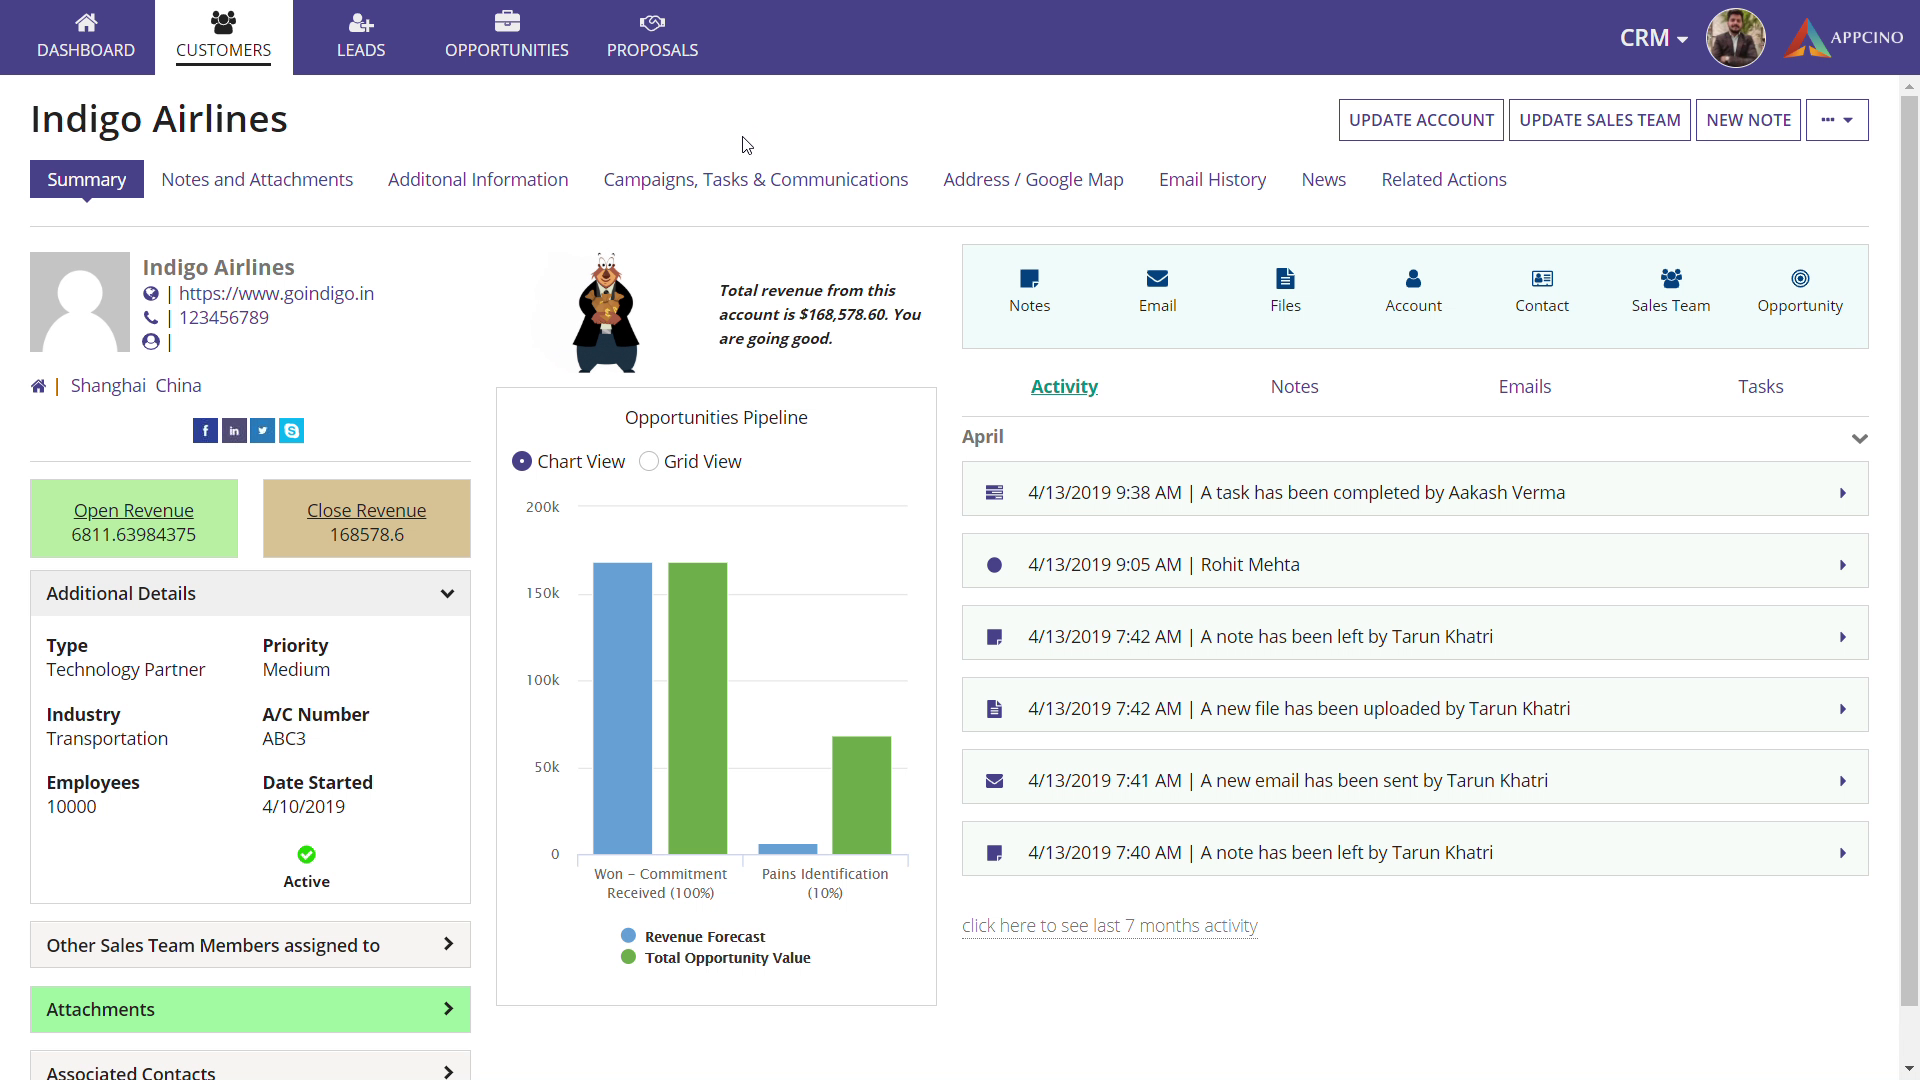Screen dimensions: 1920x1080
Task: Select the Grid View radio button
Action: point(649,461)
